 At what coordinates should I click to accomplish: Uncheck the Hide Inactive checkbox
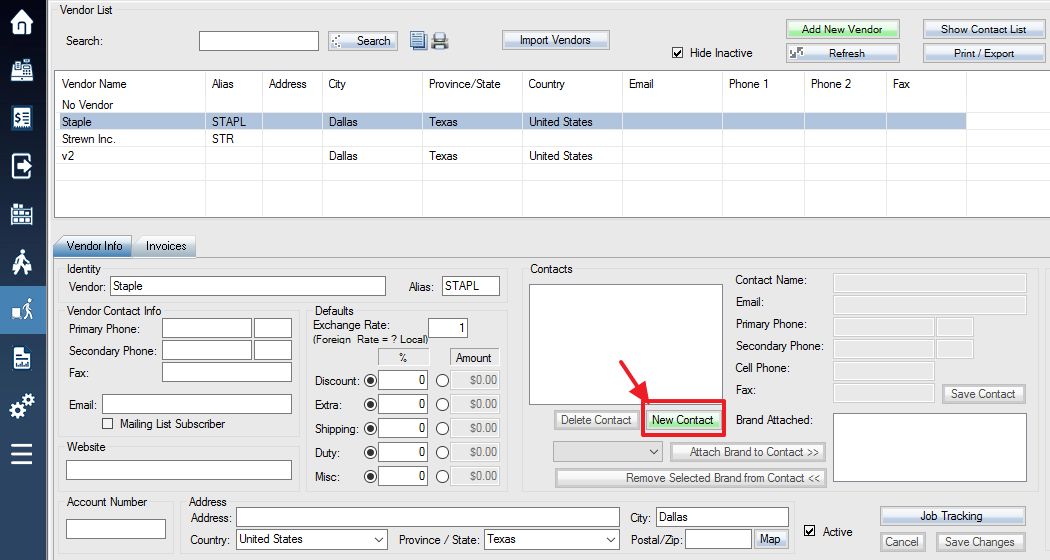click(x=678, y=53)
